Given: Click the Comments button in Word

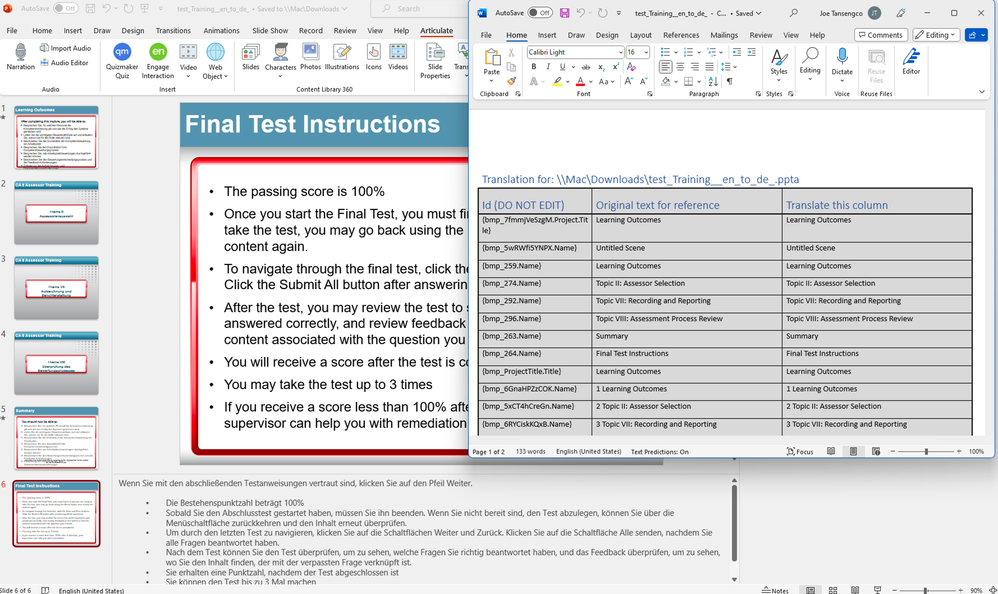Looking at the screenshot, I should pyautogui.click(x=879, y=35).
